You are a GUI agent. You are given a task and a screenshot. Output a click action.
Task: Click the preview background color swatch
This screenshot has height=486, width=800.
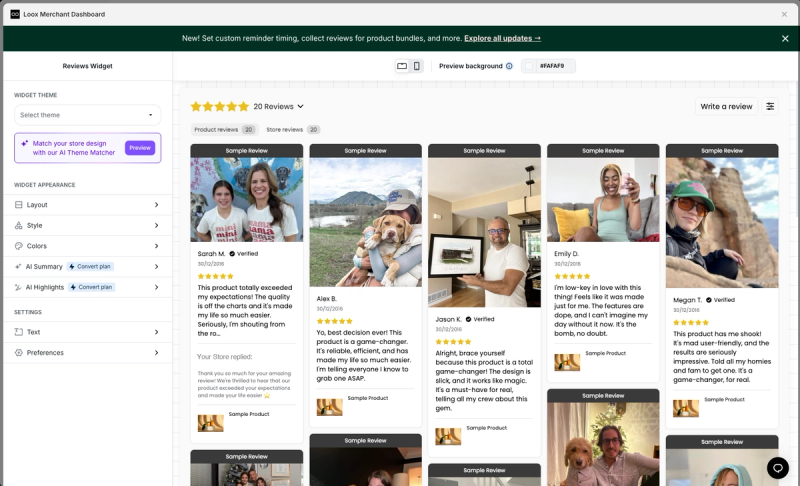(x=529, y=66)
